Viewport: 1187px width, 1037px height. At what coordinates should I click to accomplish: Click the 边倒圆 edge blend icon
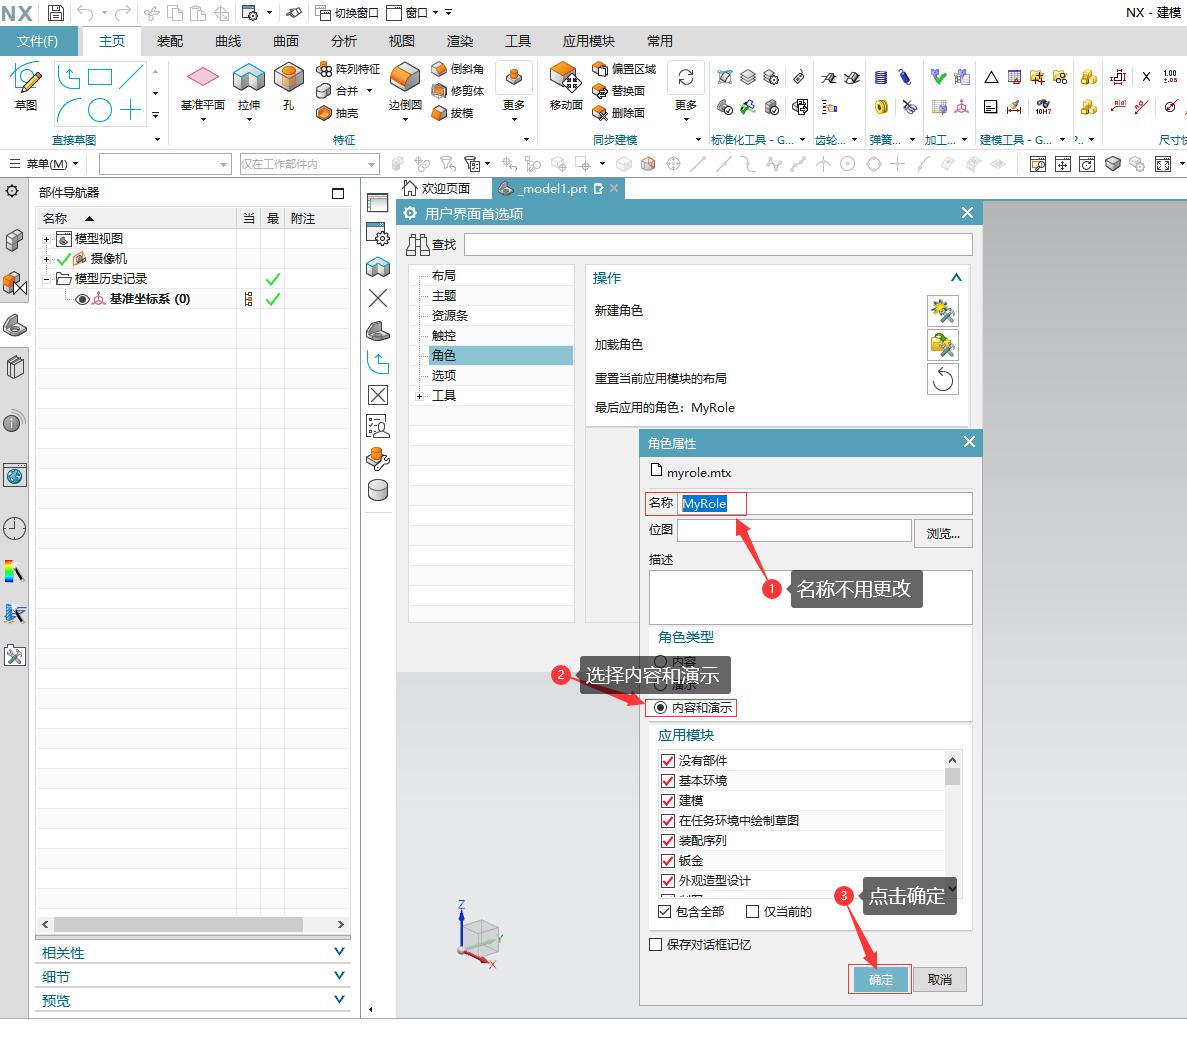tap(405, 78)
